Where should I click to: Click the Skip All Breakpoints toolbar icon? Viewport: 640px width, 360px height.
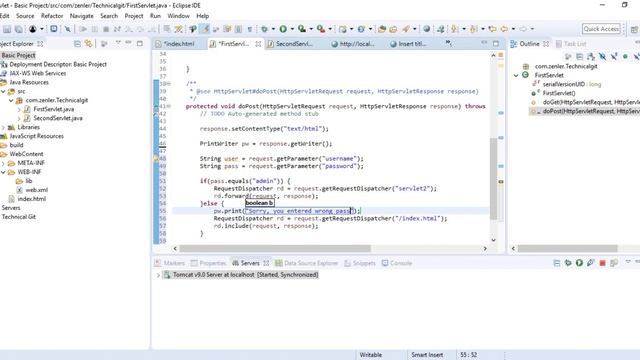tap(68, 29)
